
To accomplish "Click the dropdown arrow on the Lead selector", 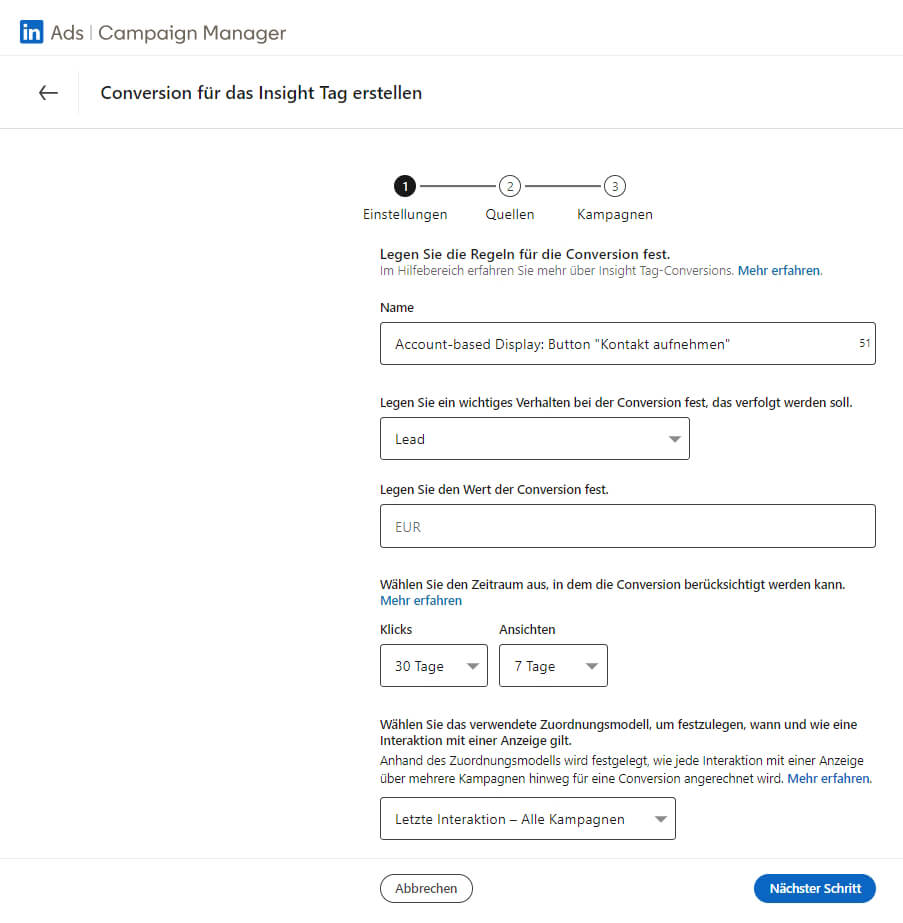I will [x=673, y=438].
